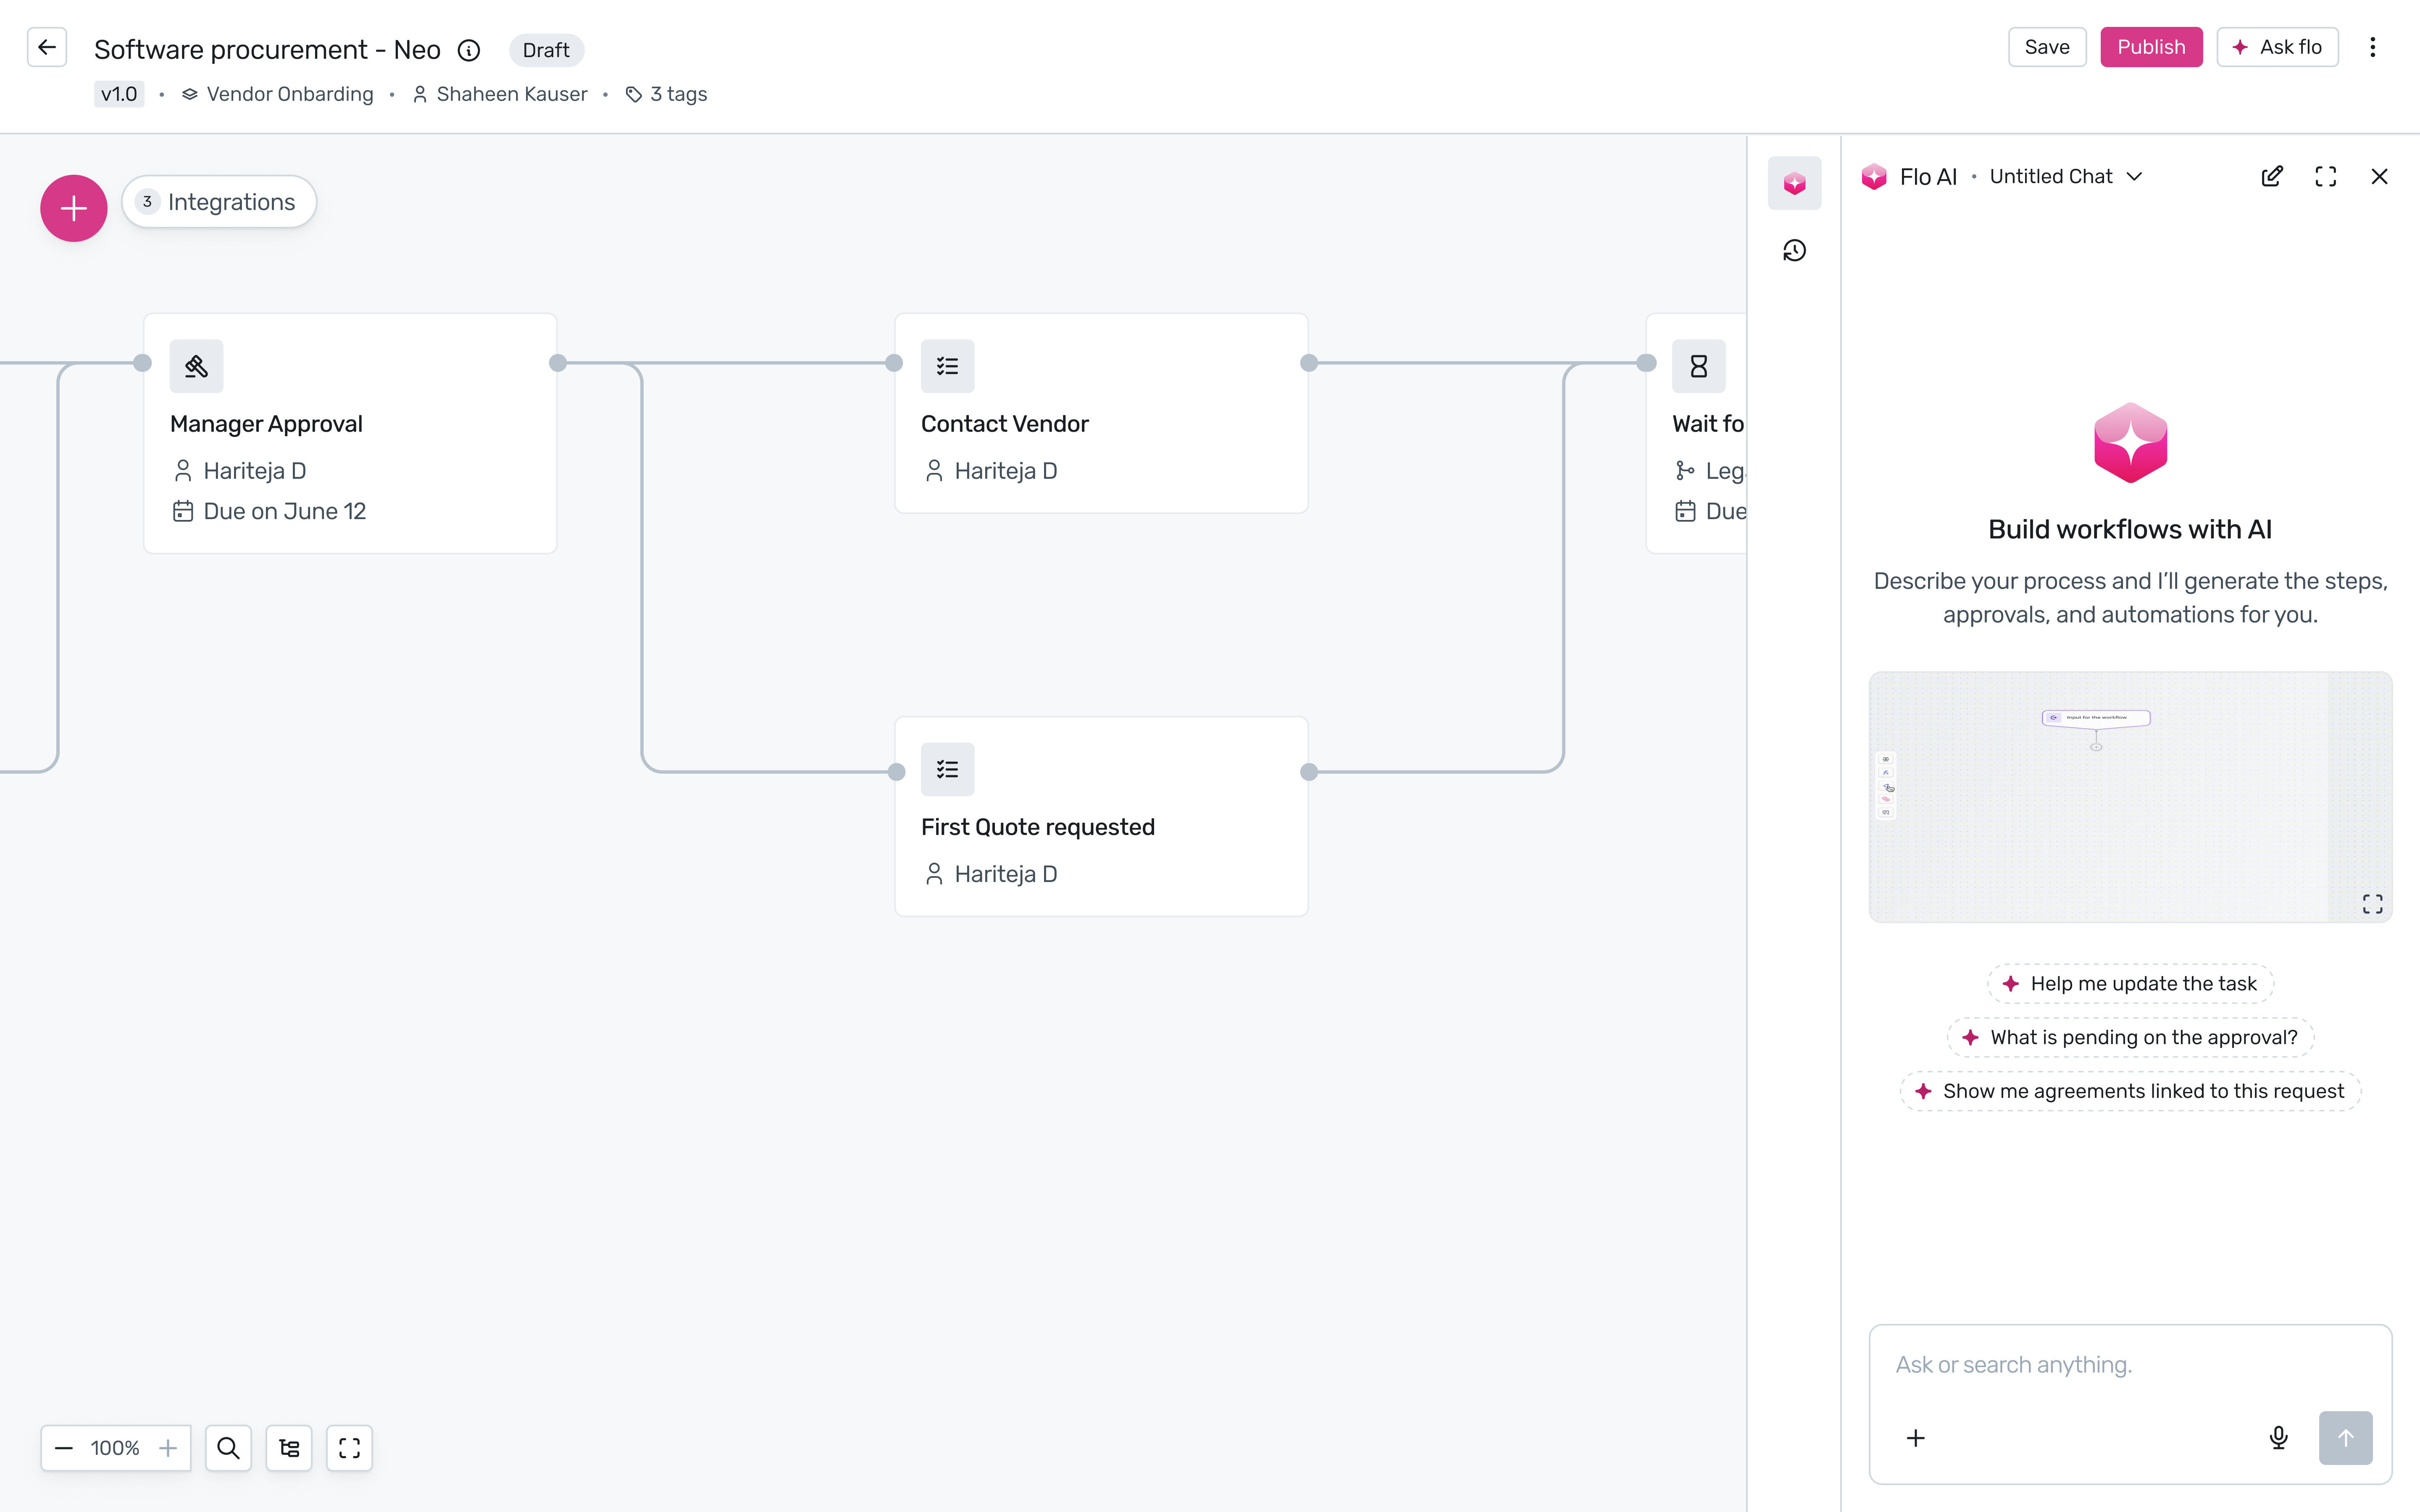Expand Flo AI panel to fullscreen
2420x1512 pixels.
(x=2326, y=177)
